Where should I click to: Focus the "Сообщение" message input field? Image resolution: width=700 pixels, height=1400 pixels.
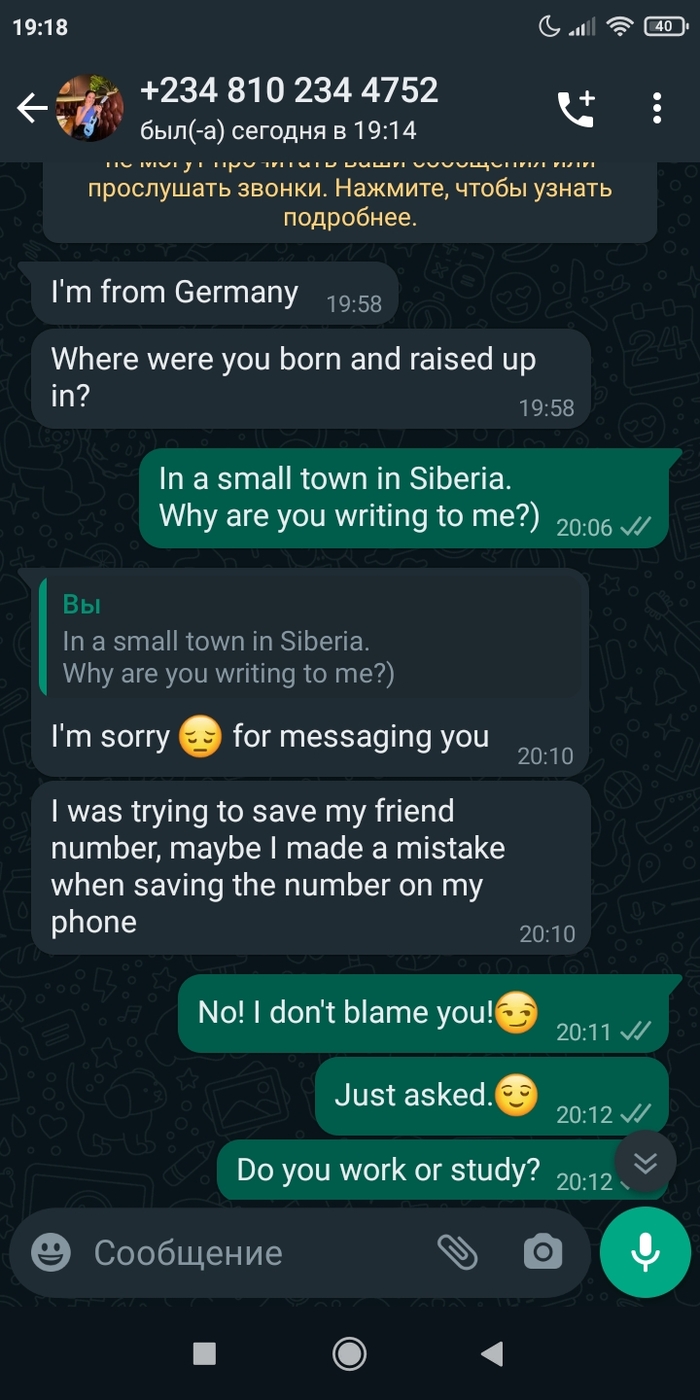pos(250,1252)
